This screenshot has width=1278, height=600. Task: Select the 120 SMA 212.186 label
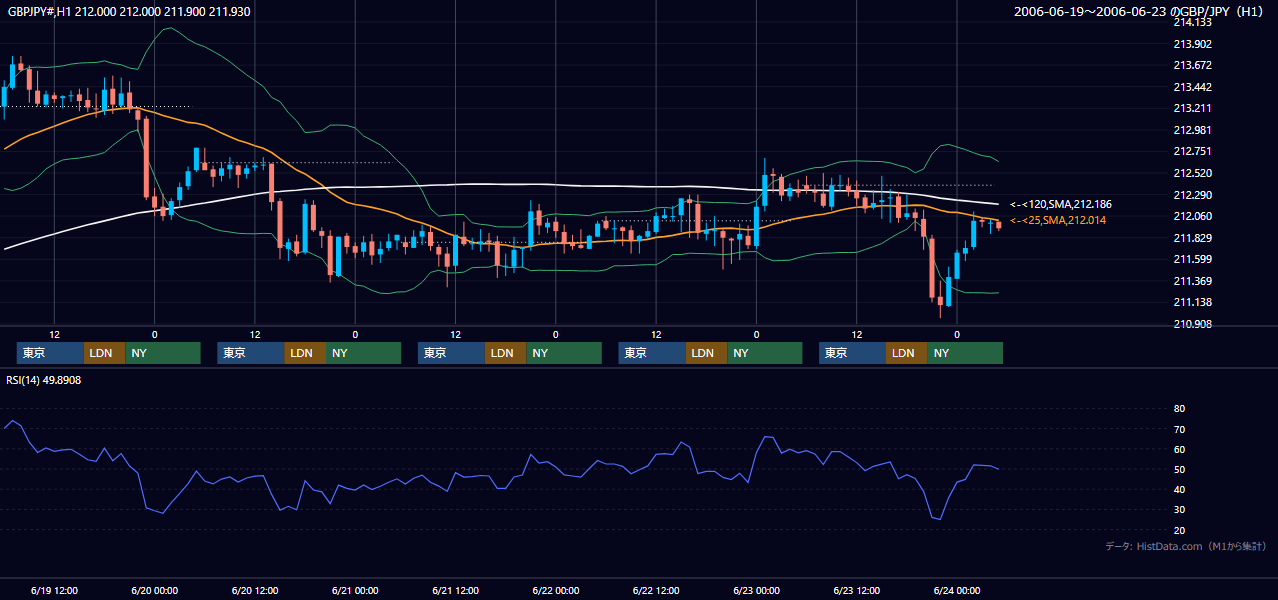pyautogui.click(x=1061, y=204)
